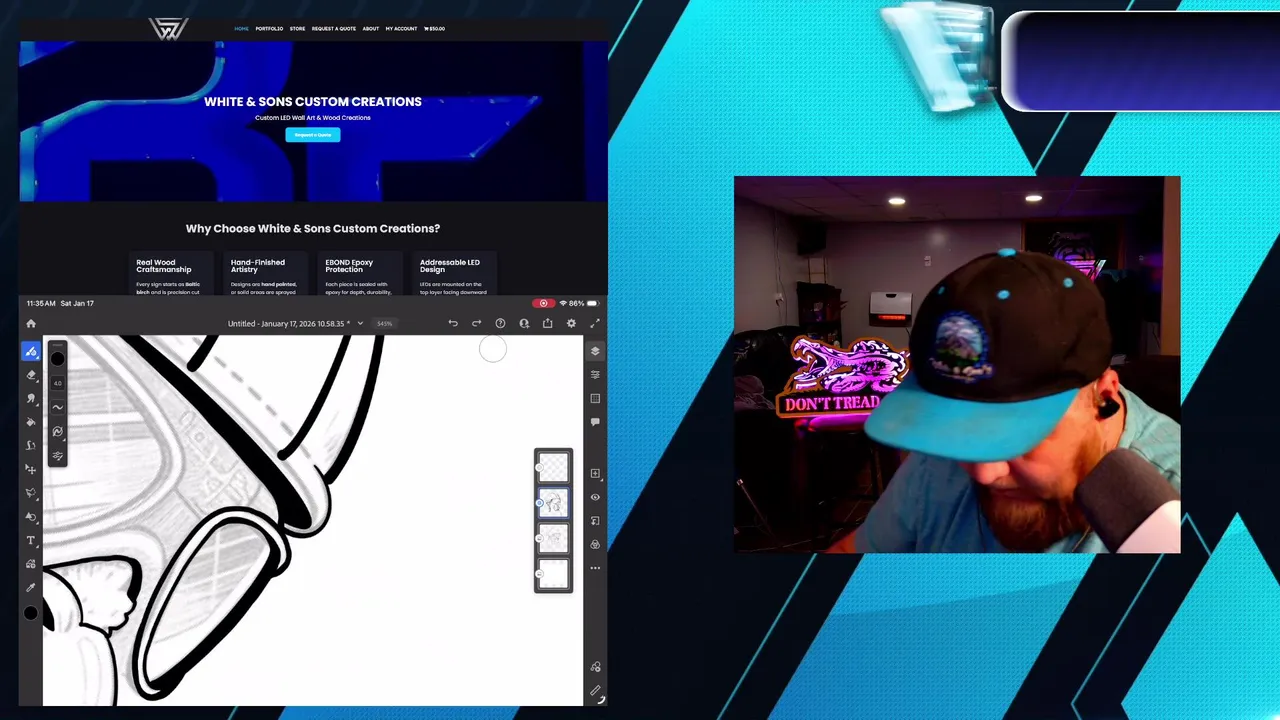Open the comments panel
This screenshot has height=720, width=1280.
(595, 422)
